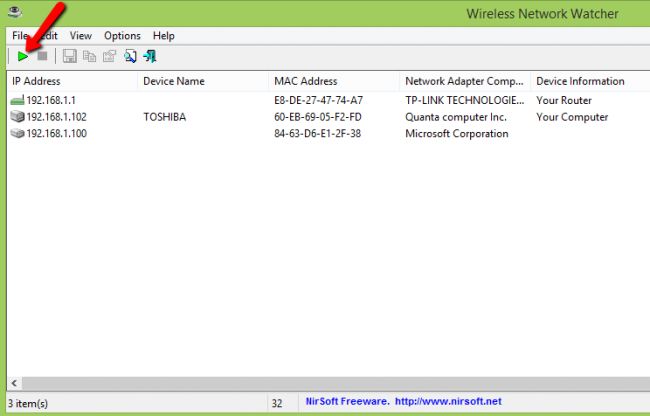
Task: Click the 3 item(s) status bar text
Action: (x=28, y=403)
